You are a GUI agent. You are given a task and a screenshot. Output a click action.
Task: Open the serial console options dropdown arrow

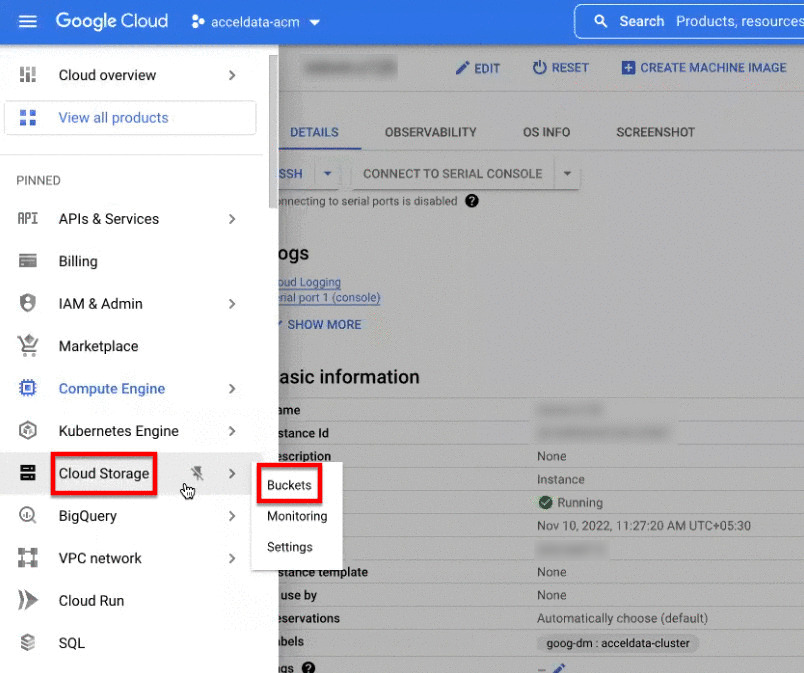[567, 174]
